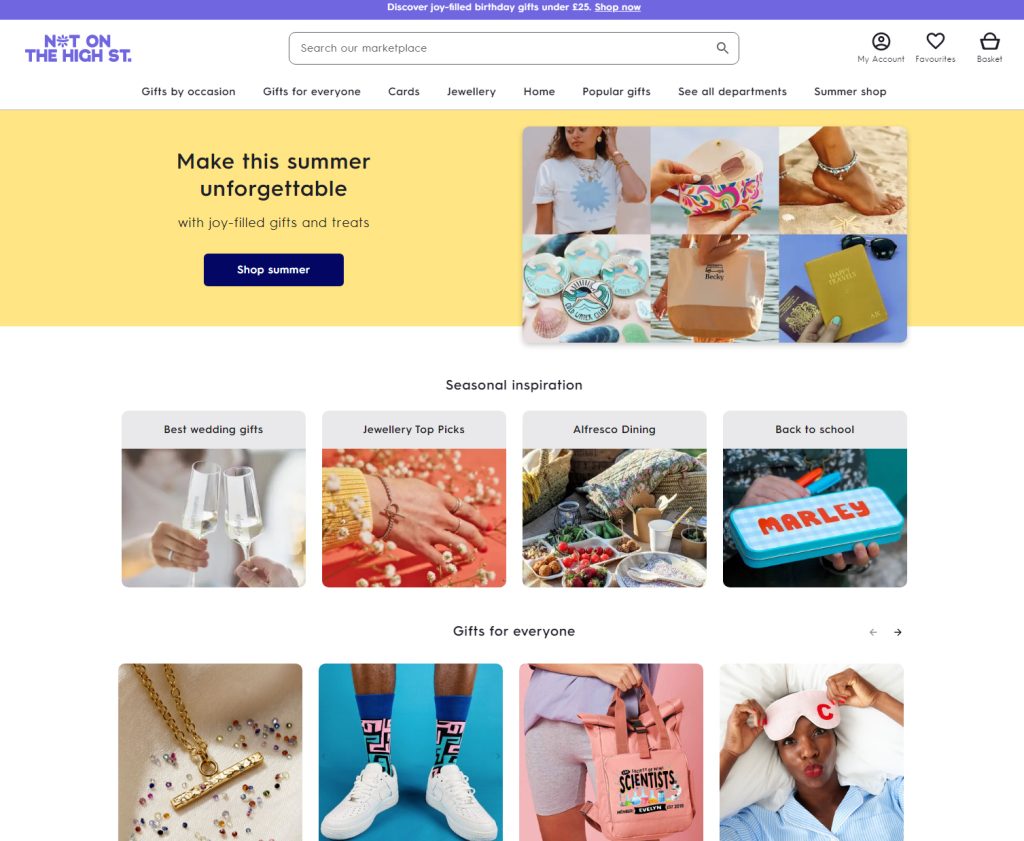
Task: Select the gold bar necklace product image
Action: pos(210,752)
